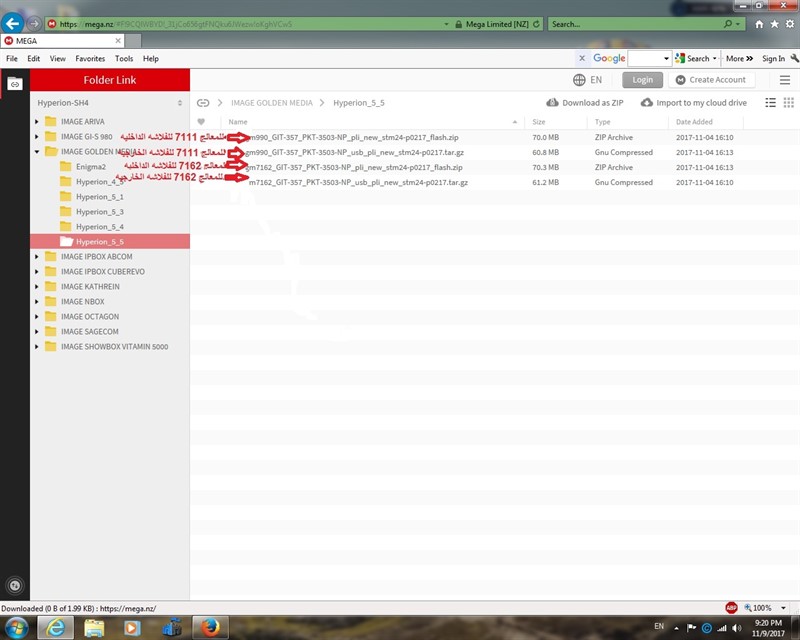
Task: Open favorites star icon
Action: [x=774, y=24]
